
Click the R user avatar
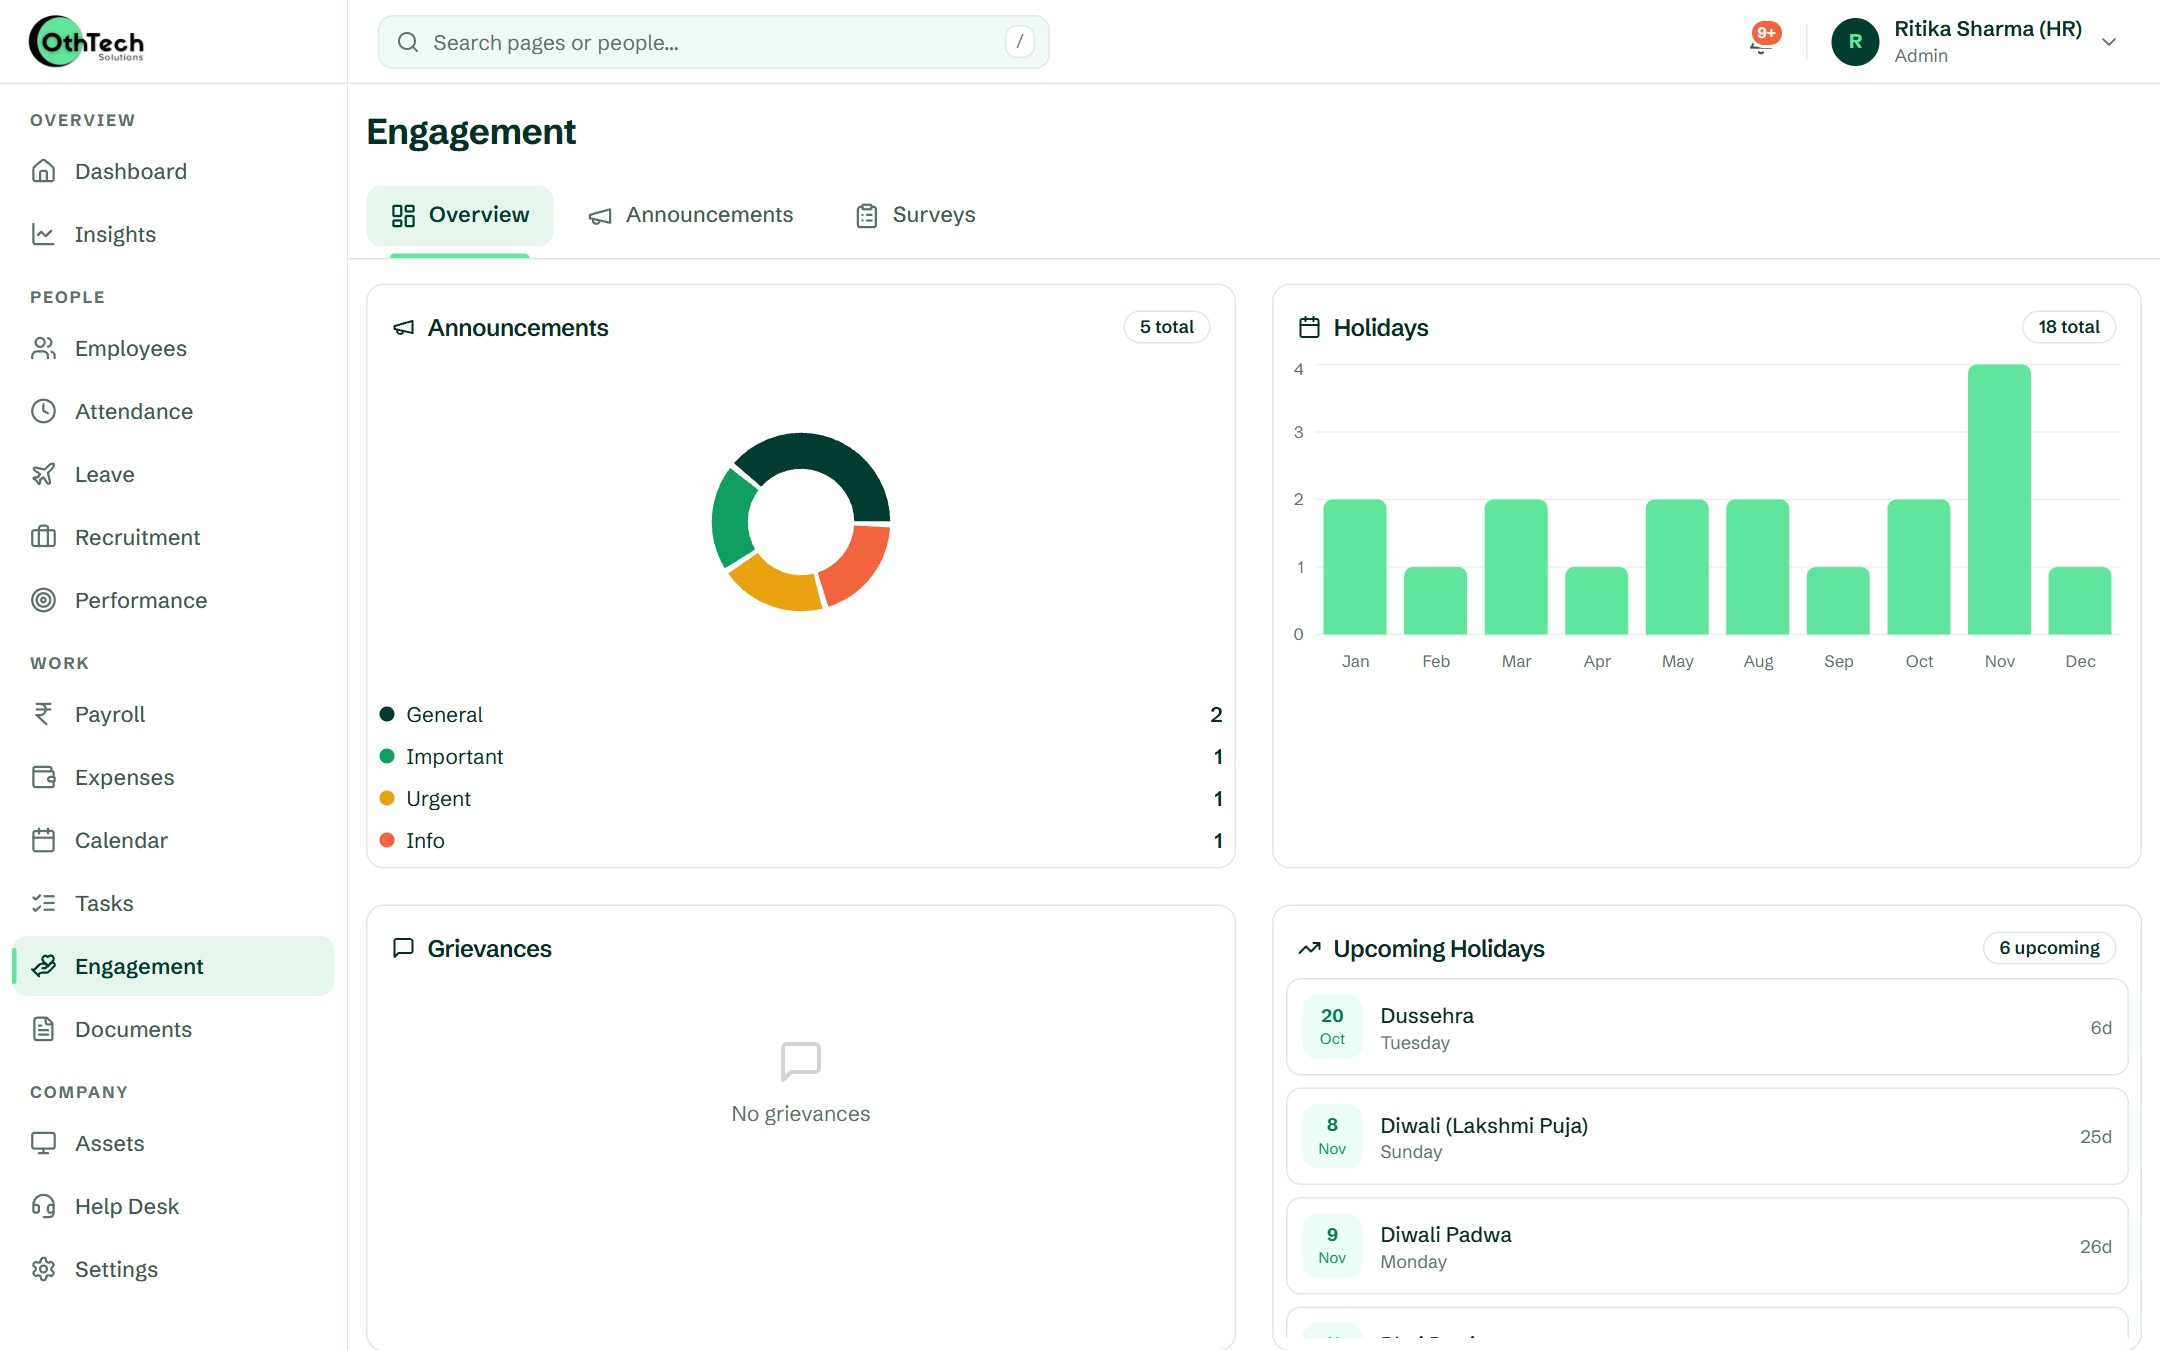(1855, 42)
